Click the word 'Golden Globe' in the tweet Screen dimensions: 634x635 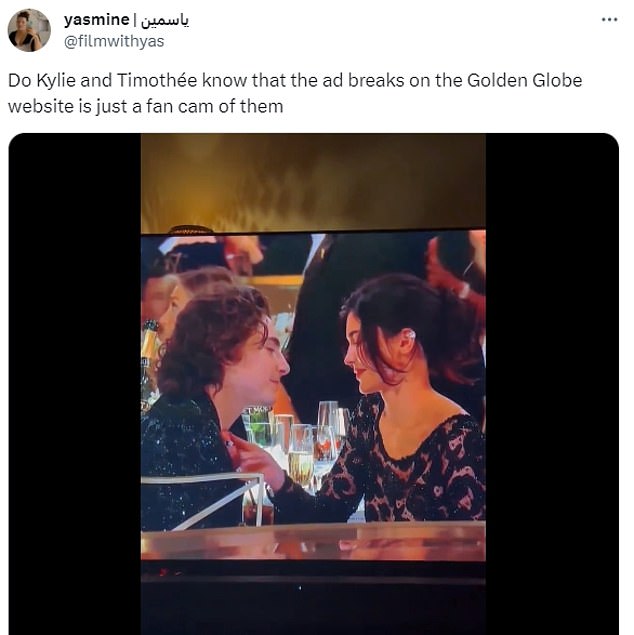[x=525, y=80]
